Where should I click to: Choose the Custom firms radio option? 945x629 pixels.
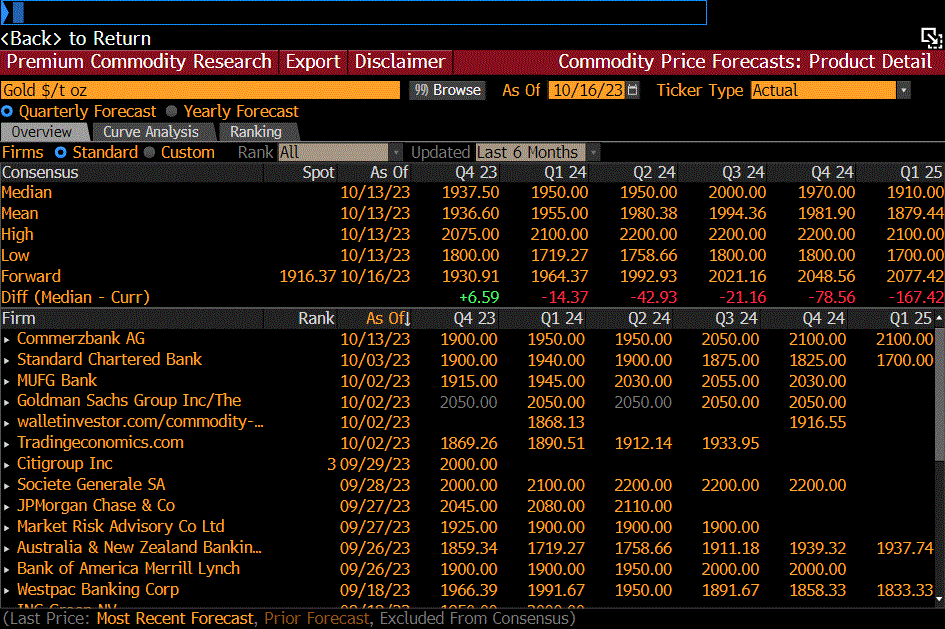pyautogui.click(x=149, y=152)
